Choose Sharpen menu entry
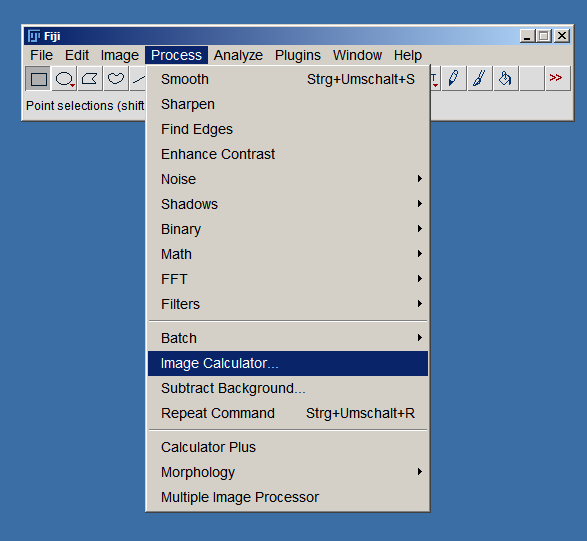Viewport: 587px width, 541px height. [x=288, y=104]
